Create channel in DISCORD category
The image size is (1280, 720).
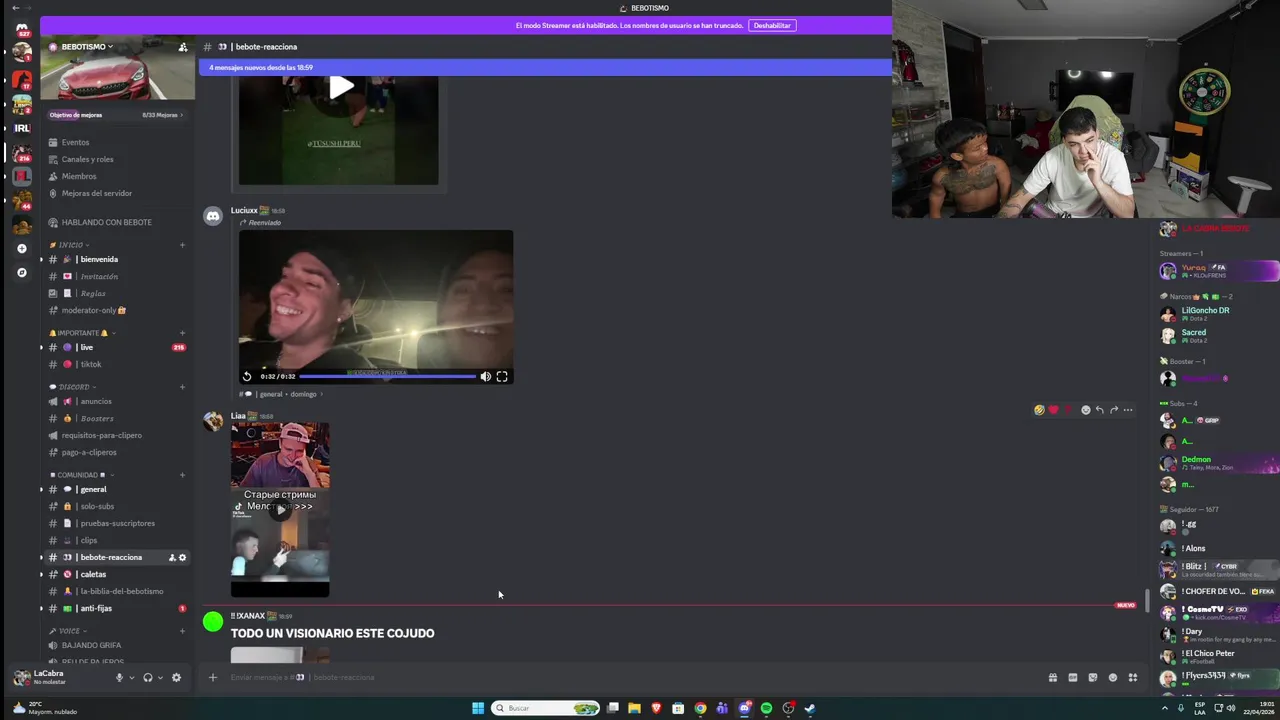tap(182, 387)
